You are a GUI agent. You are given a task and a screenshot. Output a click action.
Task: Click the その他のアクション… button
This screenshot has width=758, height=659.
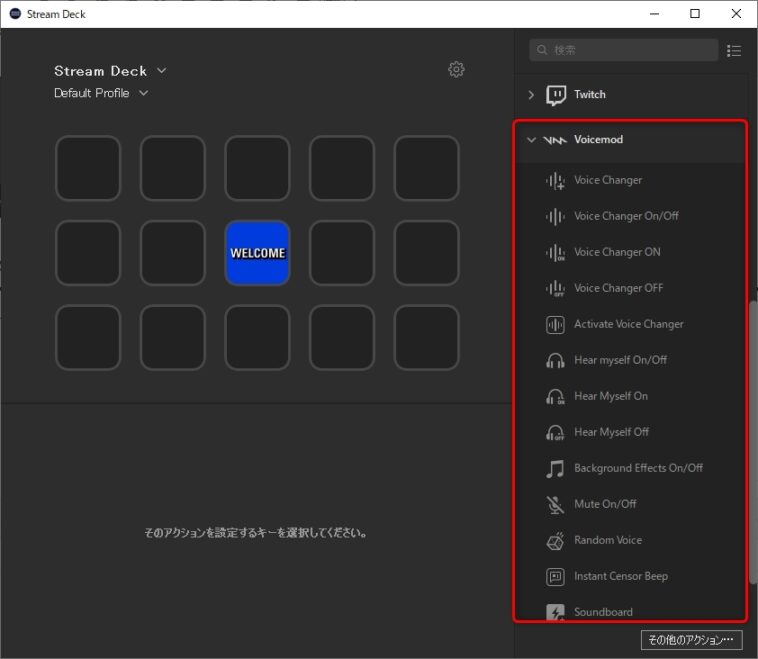point(691,640)
